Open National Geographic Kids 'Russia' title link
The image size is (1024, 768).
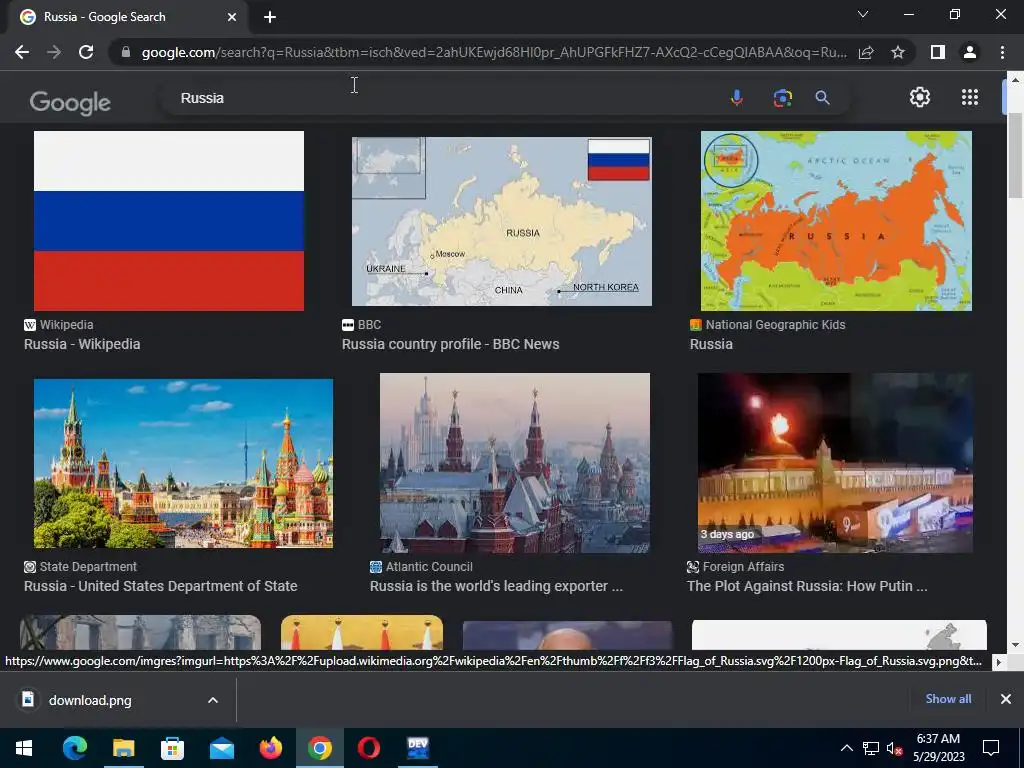point(711,344)
